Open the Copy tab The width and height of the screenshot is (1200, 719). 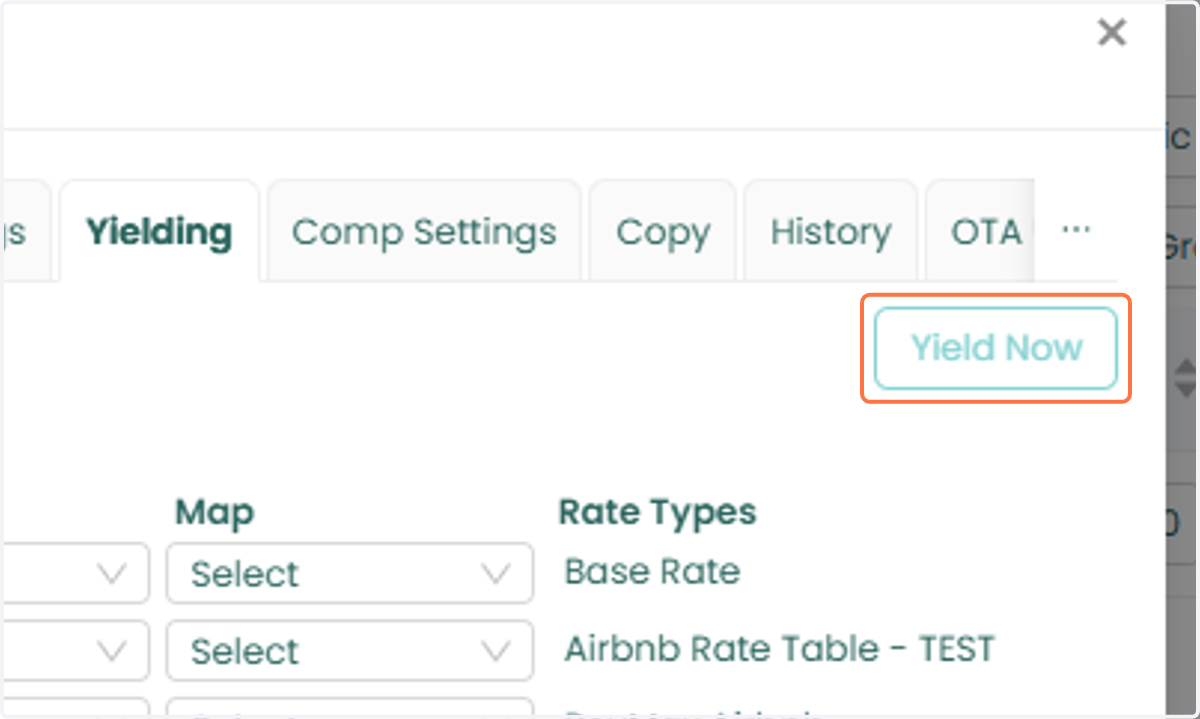[663, 232]
